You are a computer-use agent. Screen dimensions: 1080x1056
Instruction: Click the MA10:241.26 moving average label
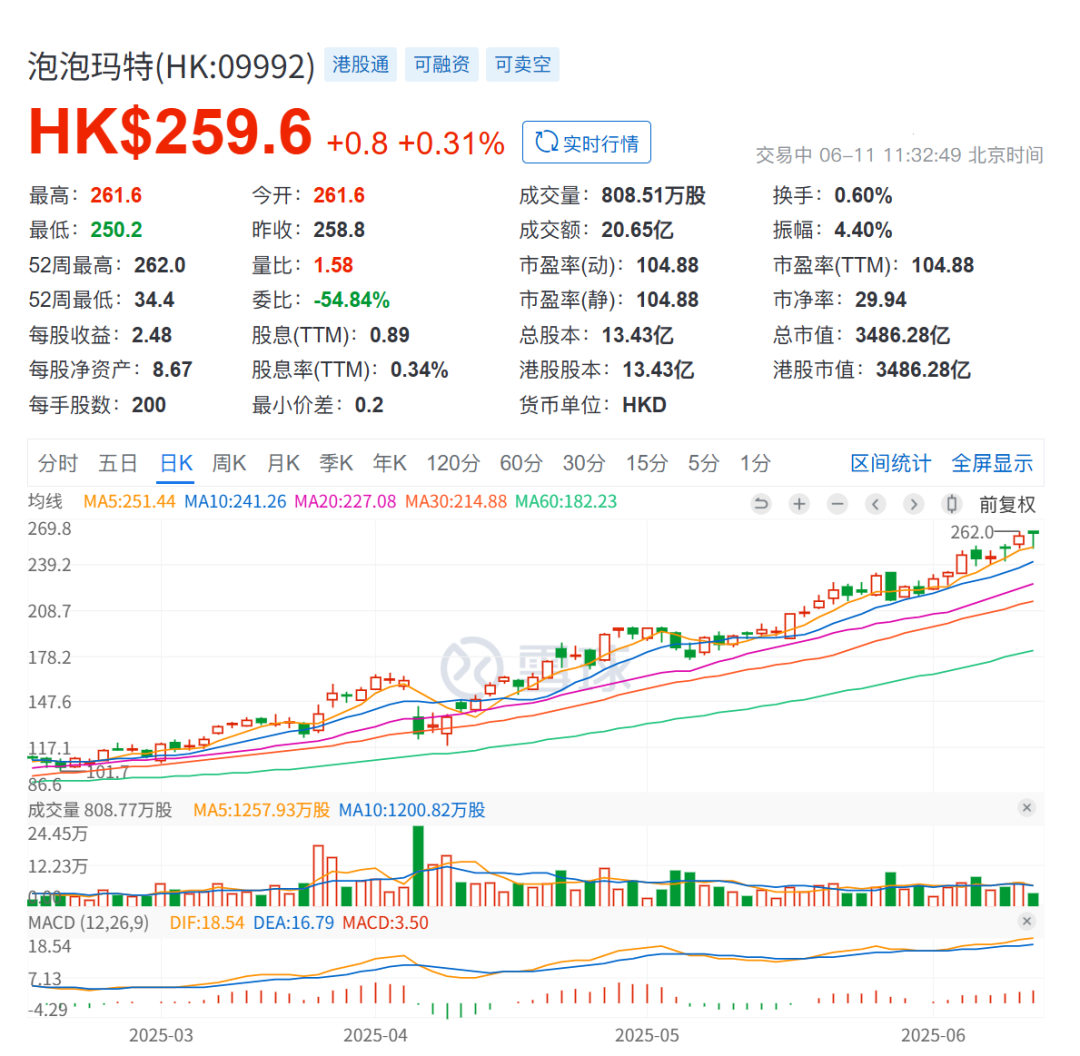[235, 501]
